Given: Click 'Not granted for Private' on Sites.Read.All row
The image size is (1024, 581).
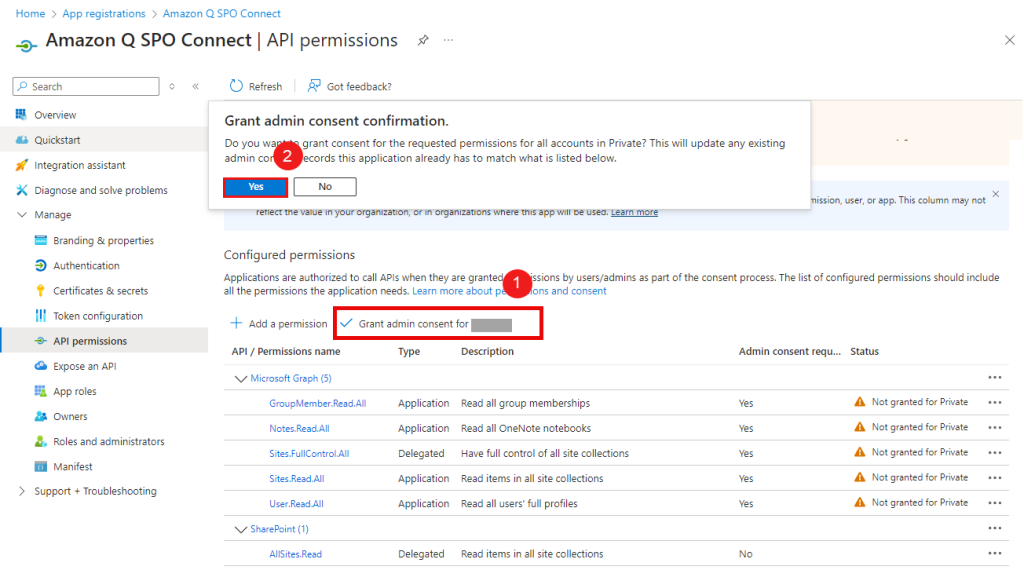Looking at the screenshot, I should 920,478.
